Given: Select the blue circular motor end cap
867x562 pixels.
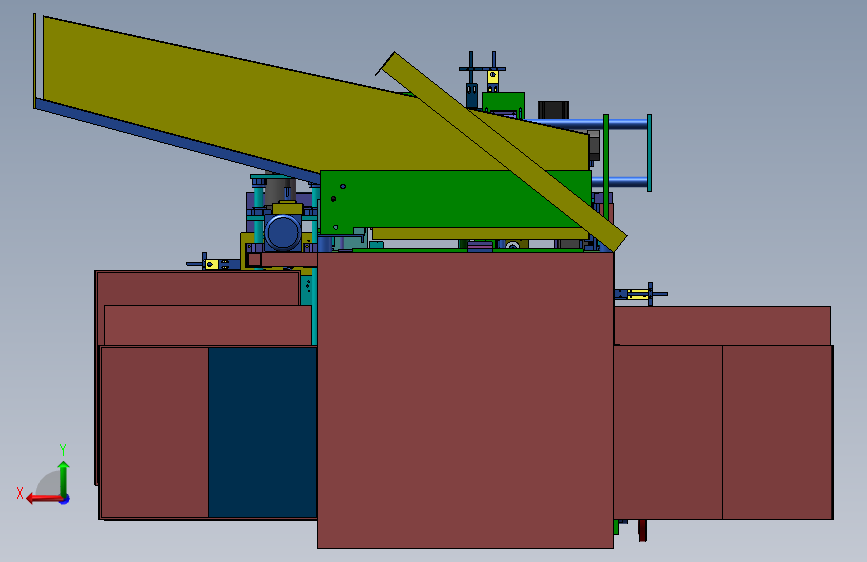Looking at the screenshot, I should (283, 233).
